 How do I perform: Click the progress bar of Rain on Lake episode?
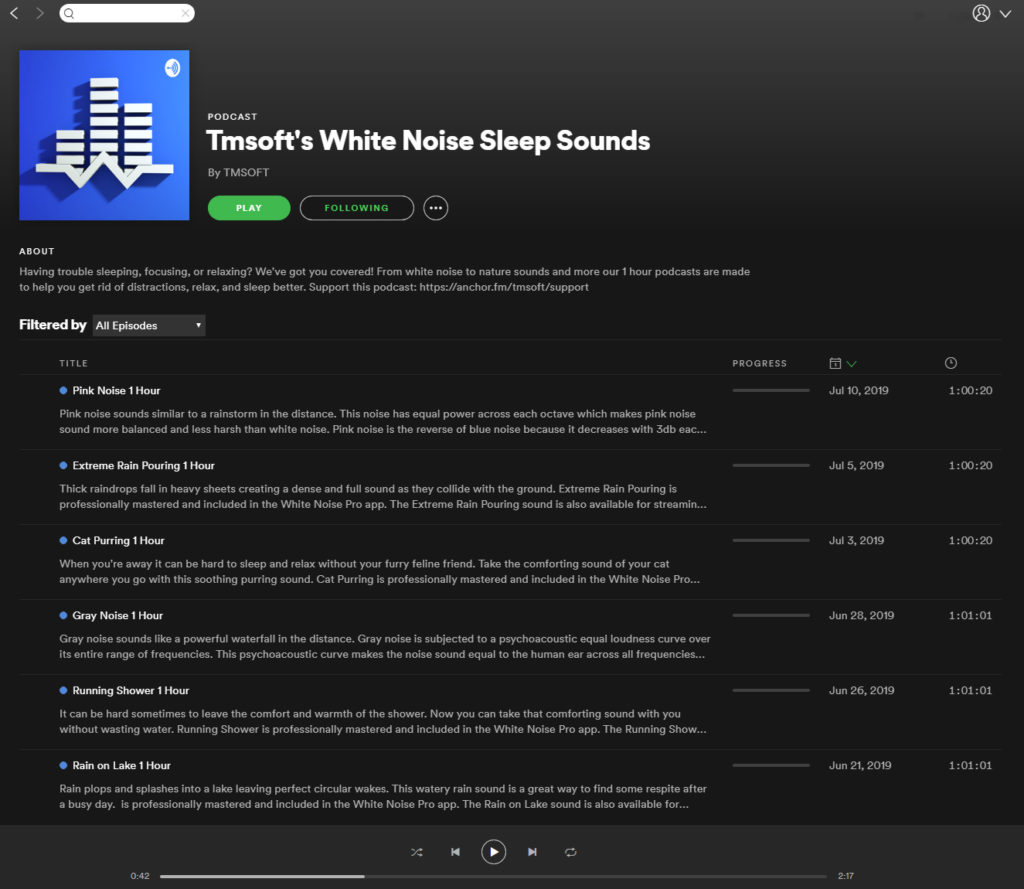click(x=771, y=766)
